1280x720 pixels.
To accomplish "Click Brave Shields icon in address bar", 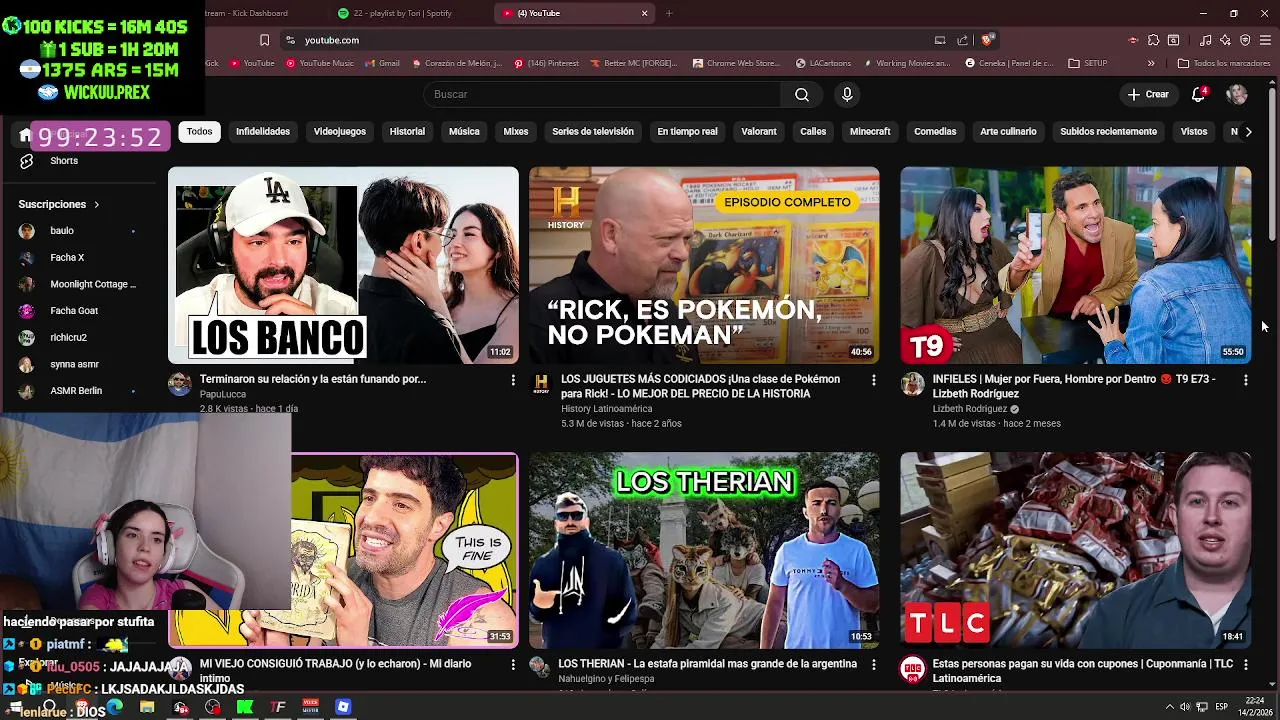I will click(x=987, y=40).
